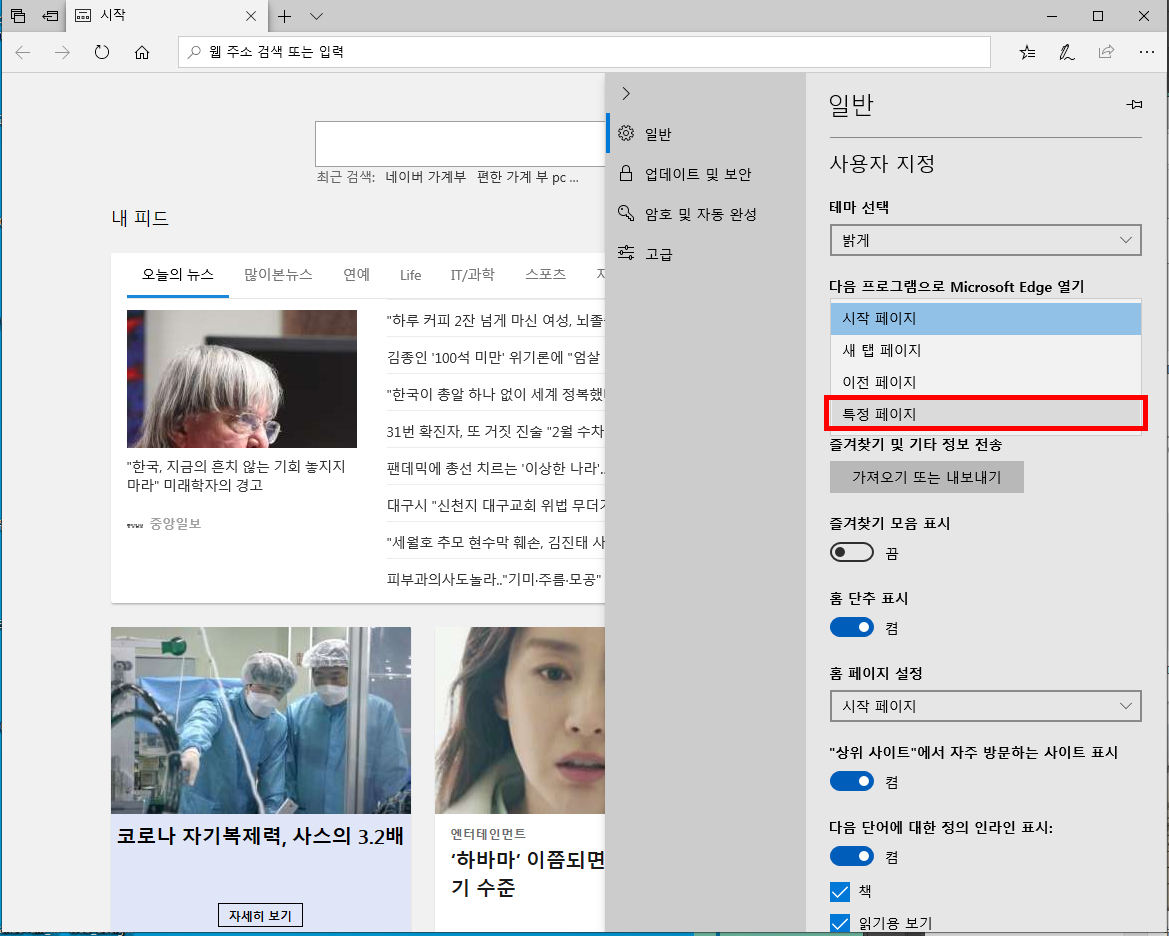Collapse settings pane with chevron arrow
Screen dimensions: 1169x936
[x=626, y=93]
